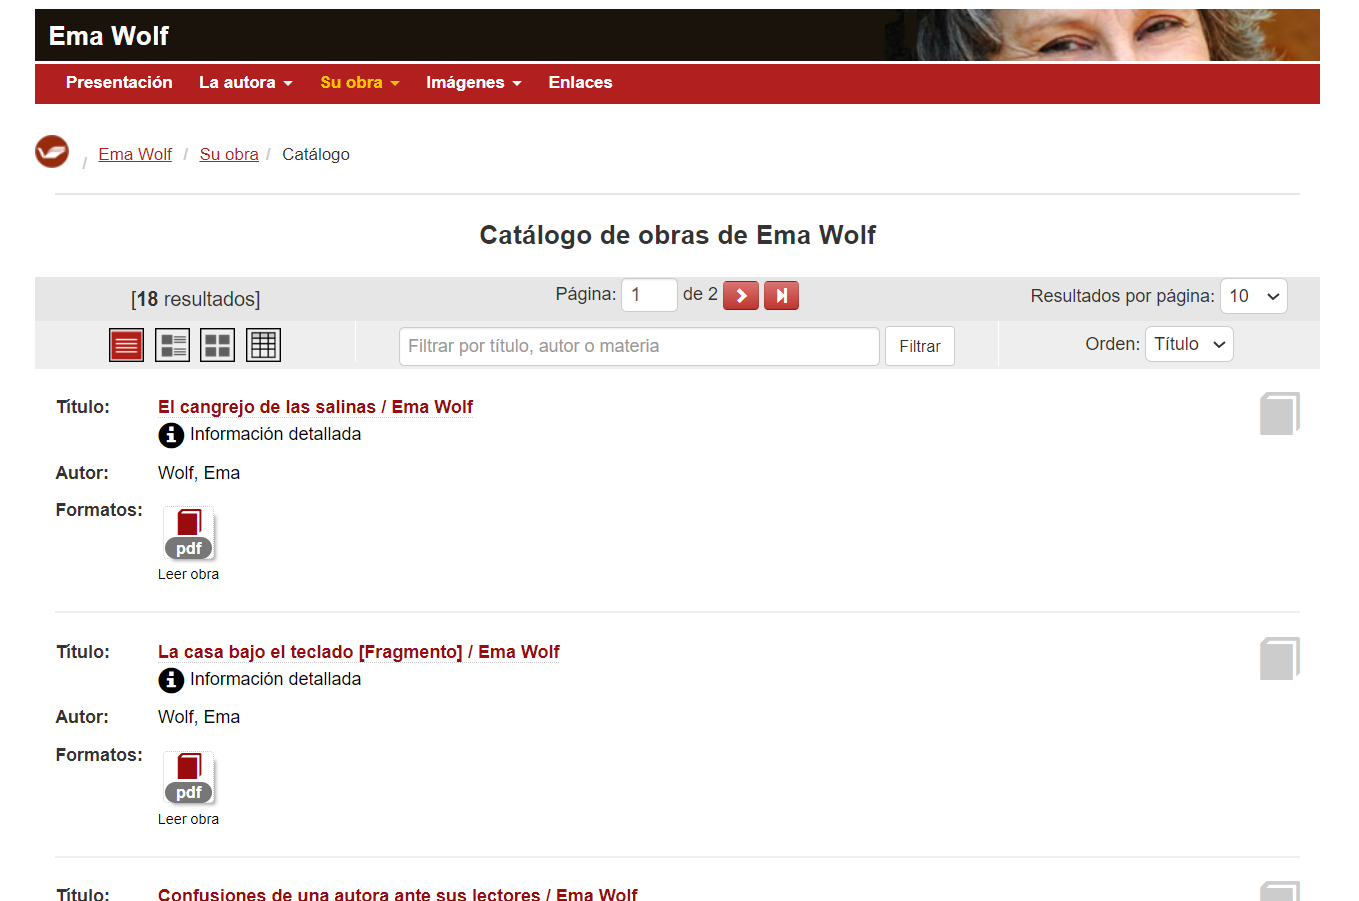Follow Su obra breadcrumb link
This screenshot has width=1359, height=901.
tap(229, 154)
